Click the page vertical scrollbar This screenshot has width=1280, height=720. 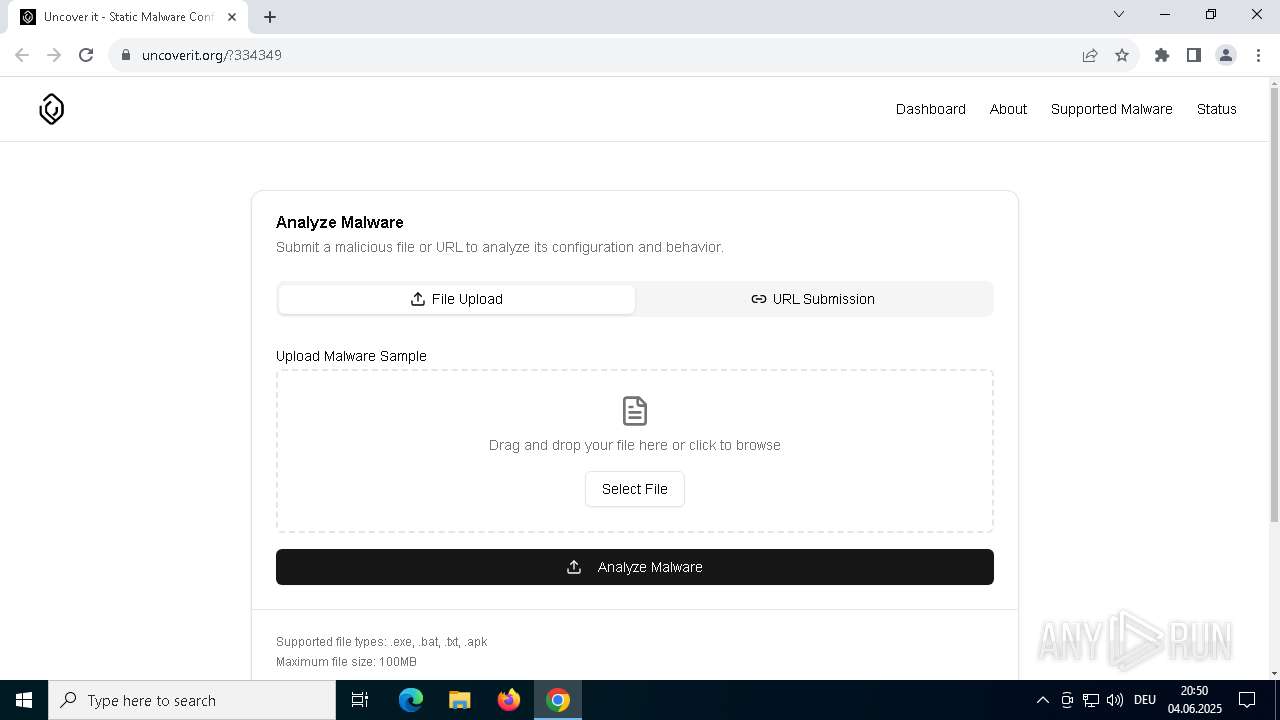pyautogui.click(x=1274, y=305)
